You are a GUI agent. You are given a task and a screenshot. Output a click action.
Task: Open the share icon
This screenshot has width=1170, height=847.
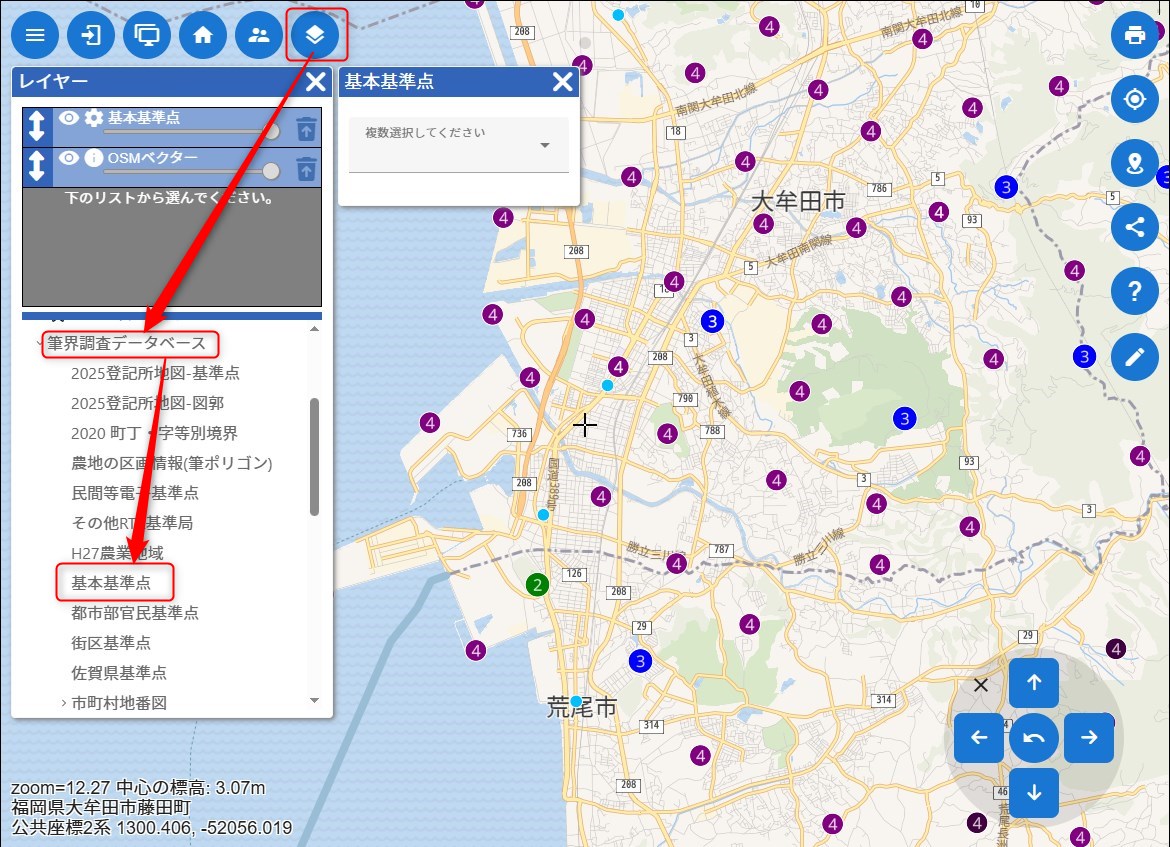point(1134,226)
